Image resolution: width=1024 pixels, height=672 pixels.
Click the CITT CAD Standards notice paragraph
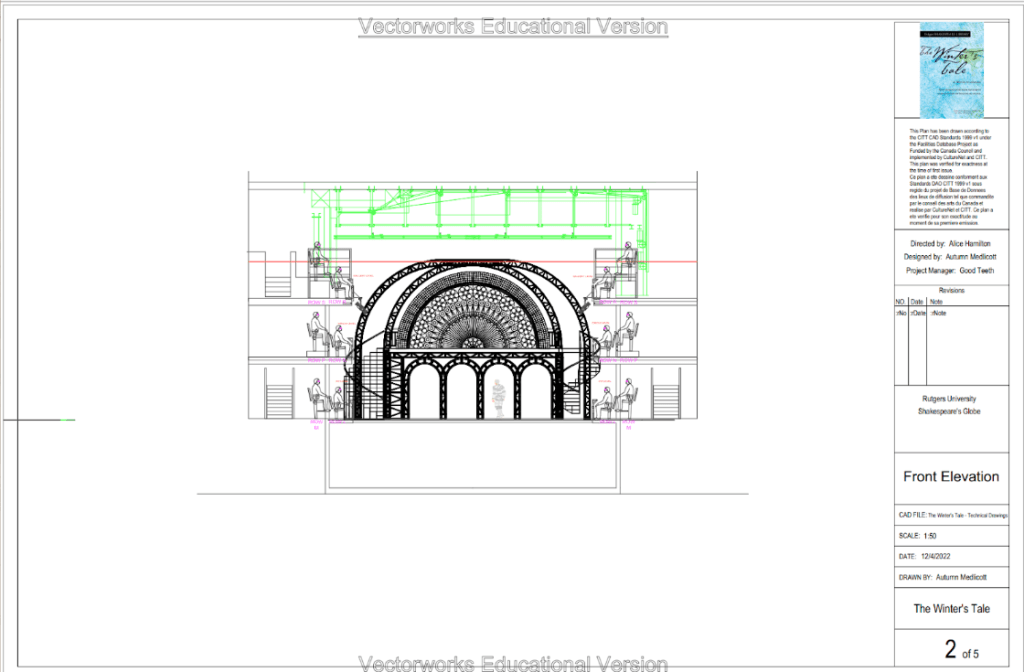[x=951, y=174]
